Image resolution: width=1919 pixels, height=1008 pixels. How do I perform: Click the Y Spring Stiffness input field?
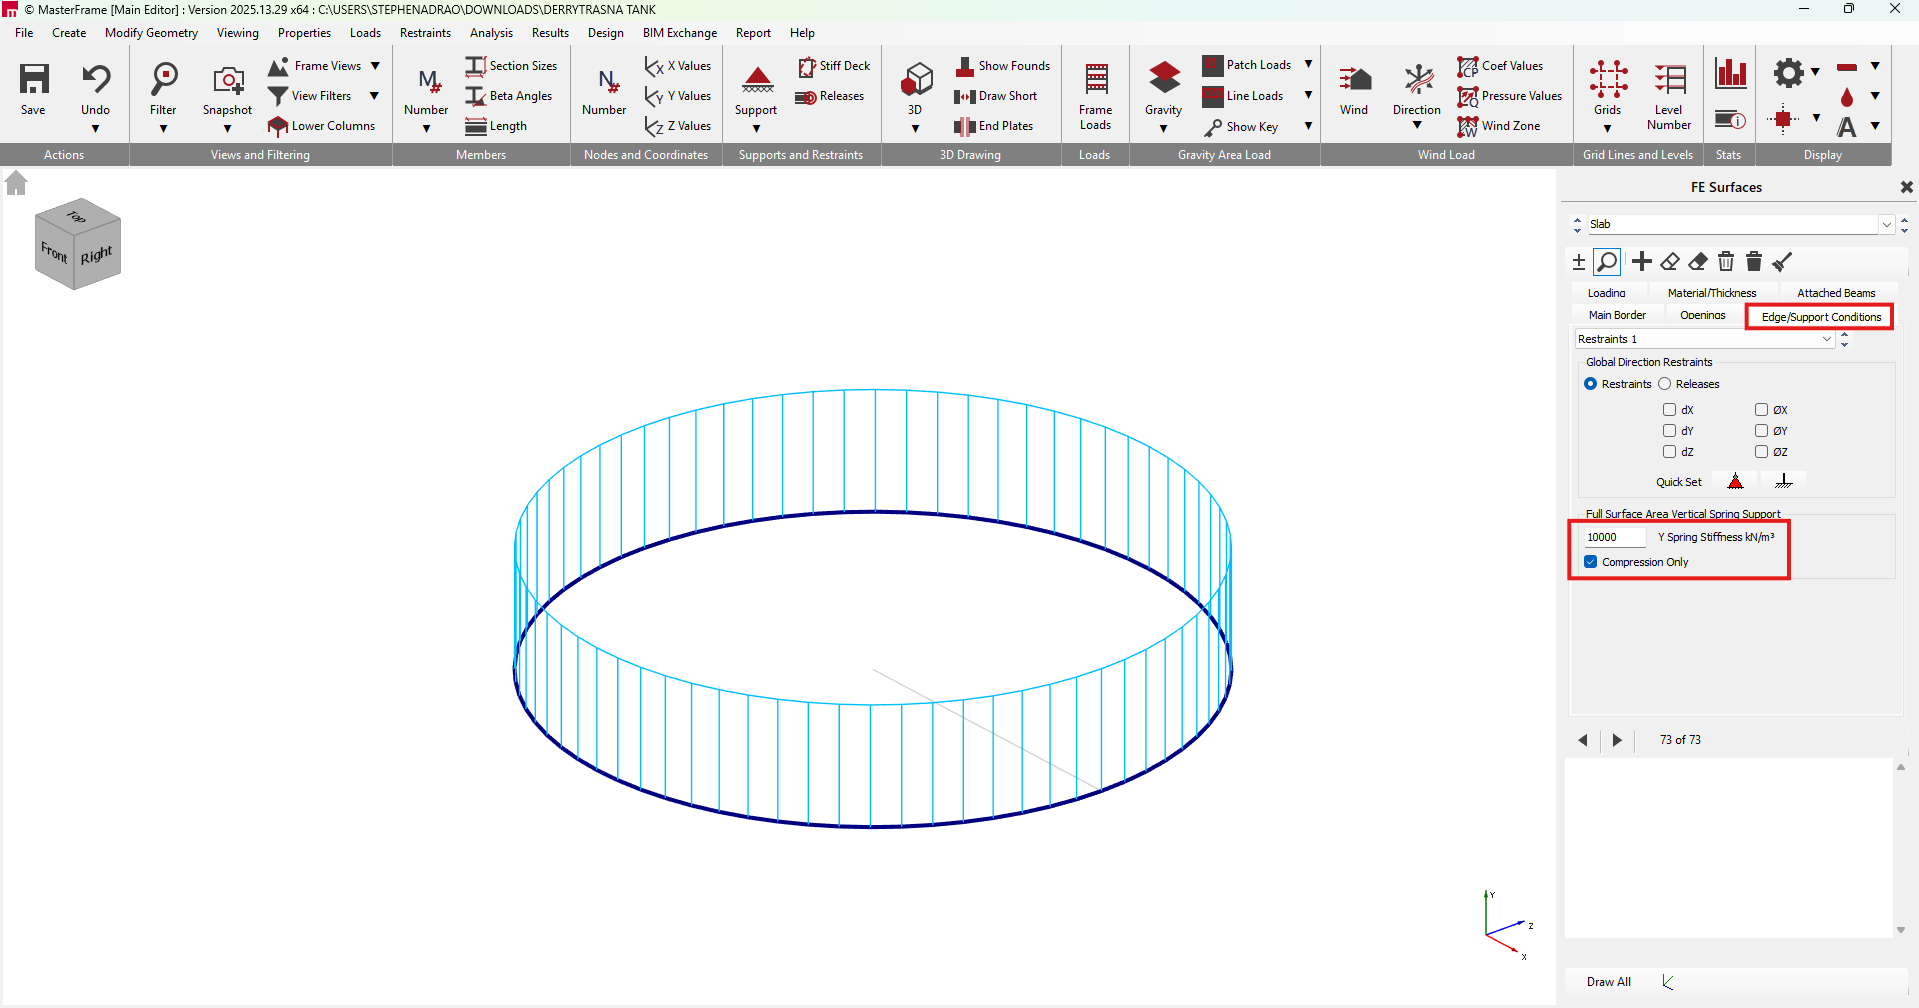click(x=1614, y=537)
